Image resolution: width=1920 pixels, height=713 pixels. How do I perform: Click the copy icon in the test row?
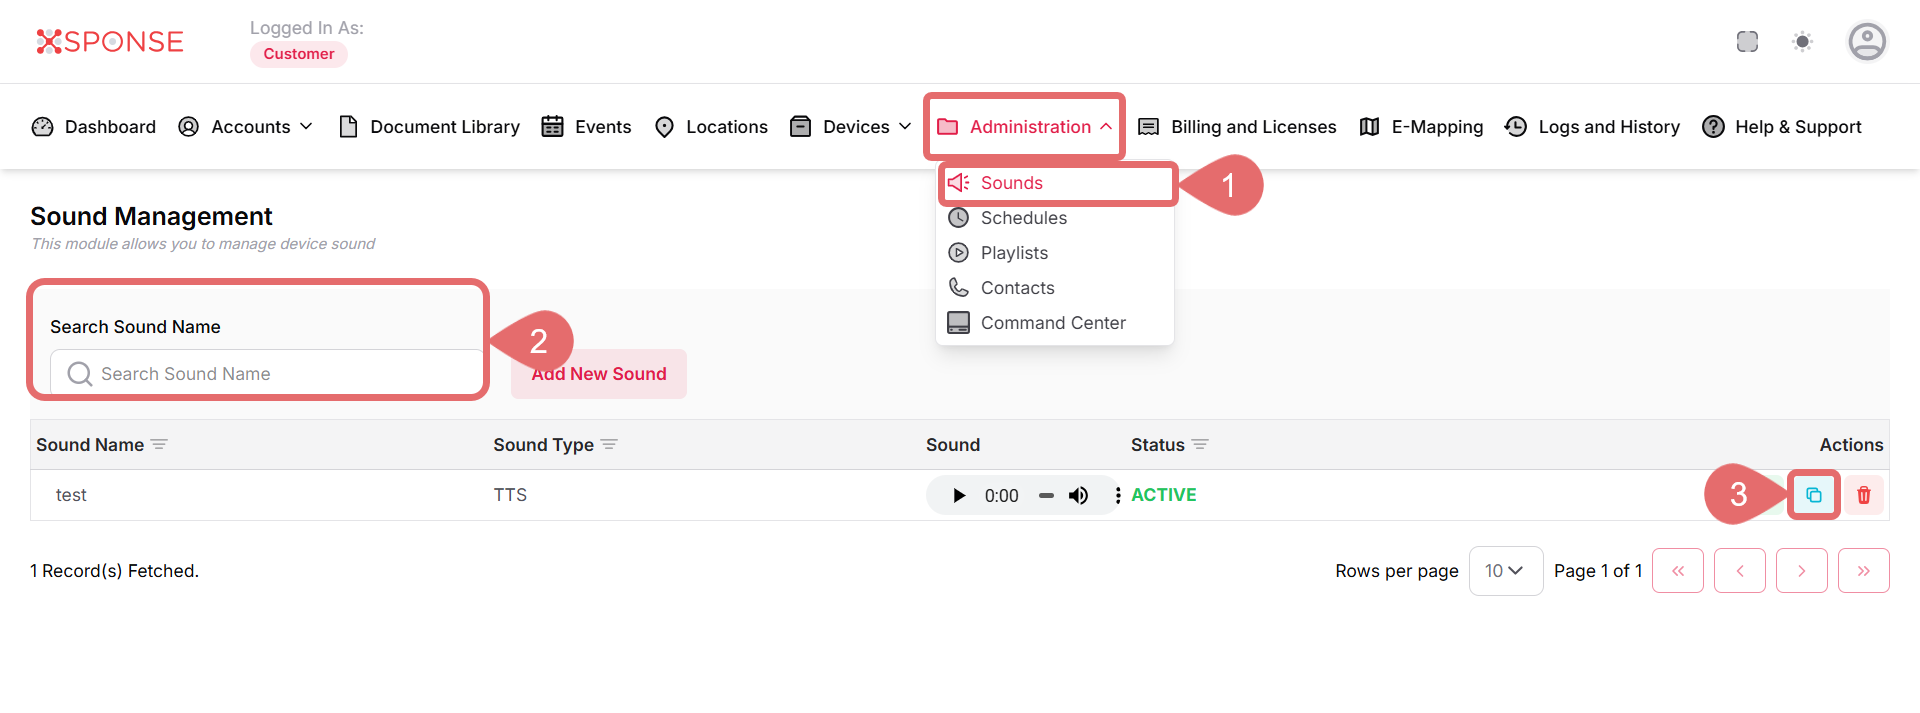[1813, 495]
